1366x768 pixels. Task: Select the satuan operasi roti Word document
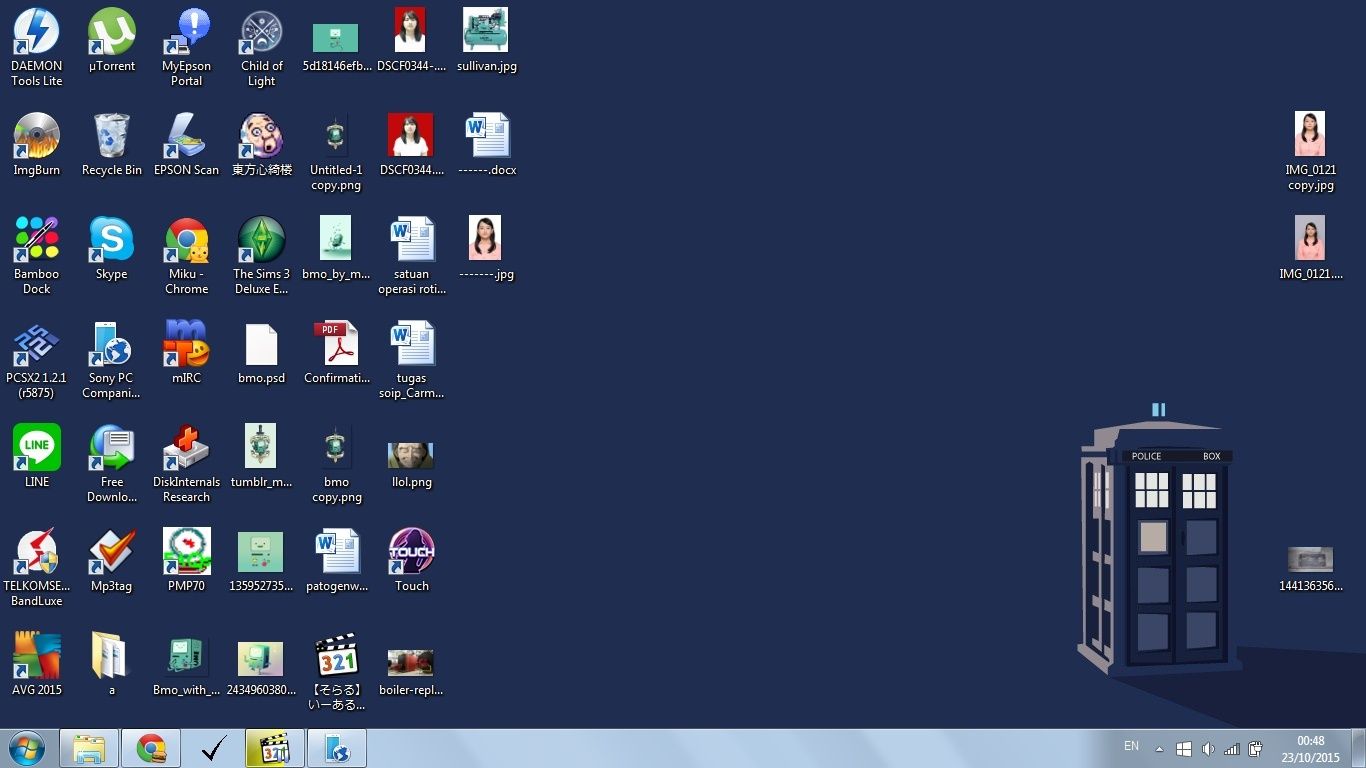point(412,255)
